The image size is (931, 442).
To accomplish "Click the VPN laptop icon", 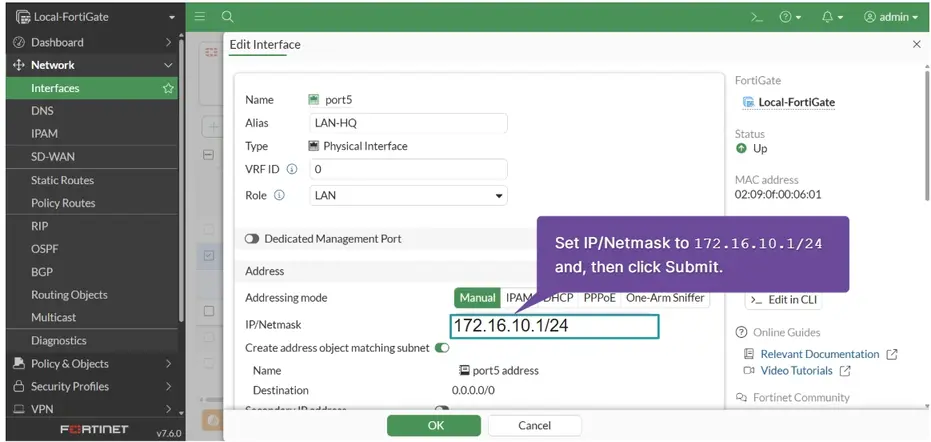I will (19, 409).
